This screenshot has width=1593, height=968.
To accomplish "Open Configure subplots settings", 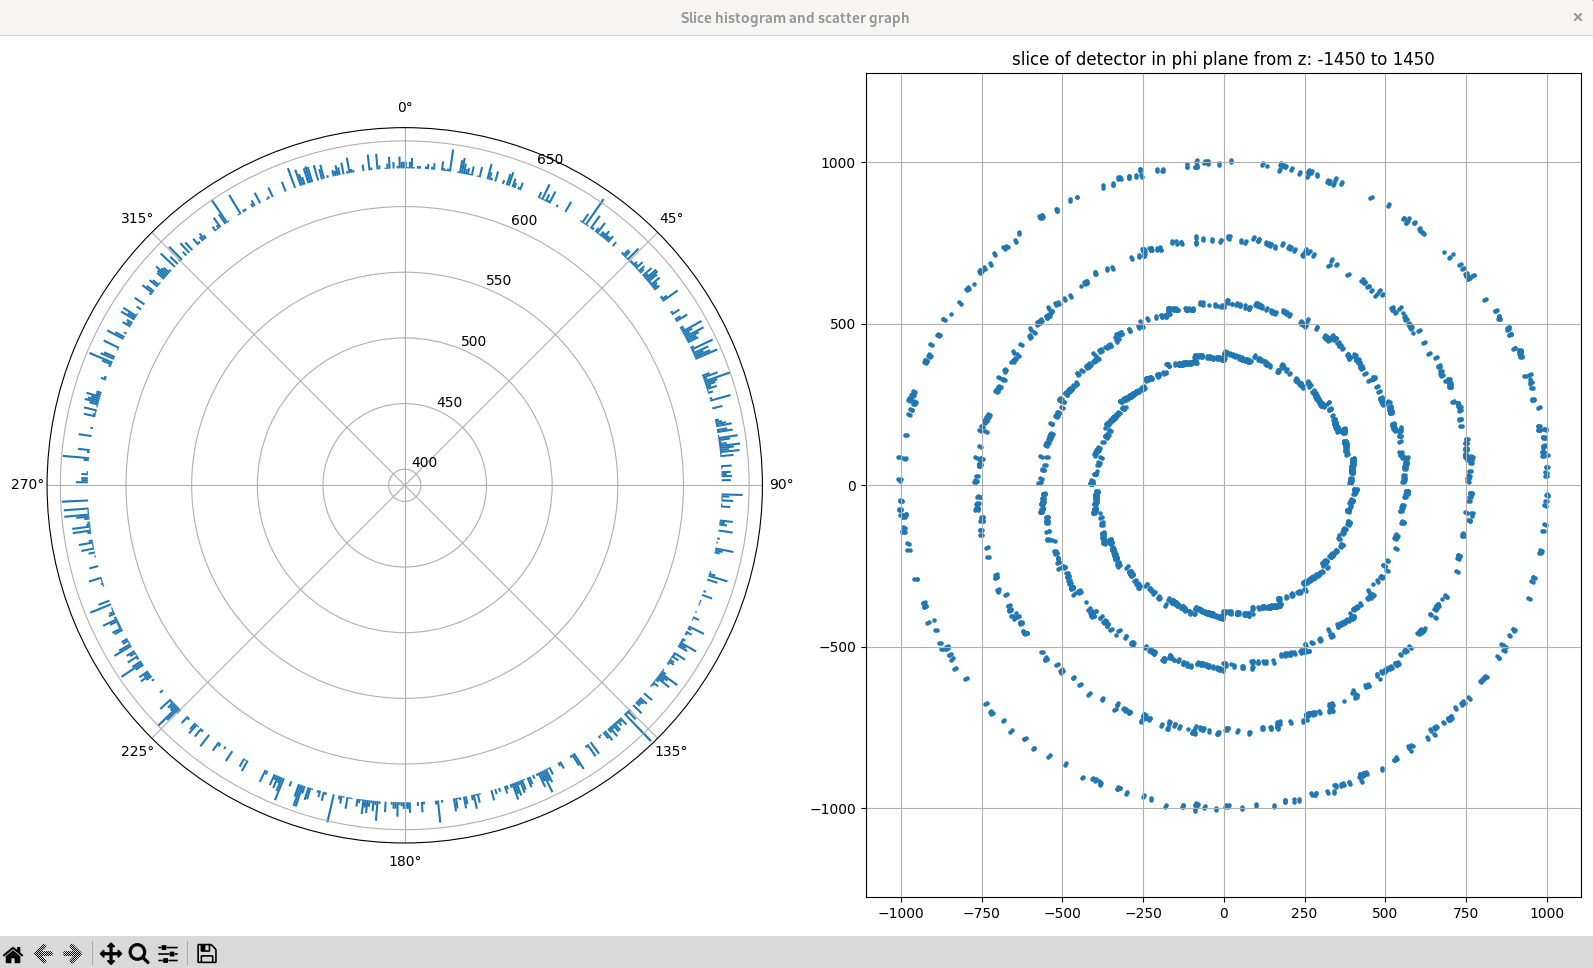I will (x=168, y=954).
